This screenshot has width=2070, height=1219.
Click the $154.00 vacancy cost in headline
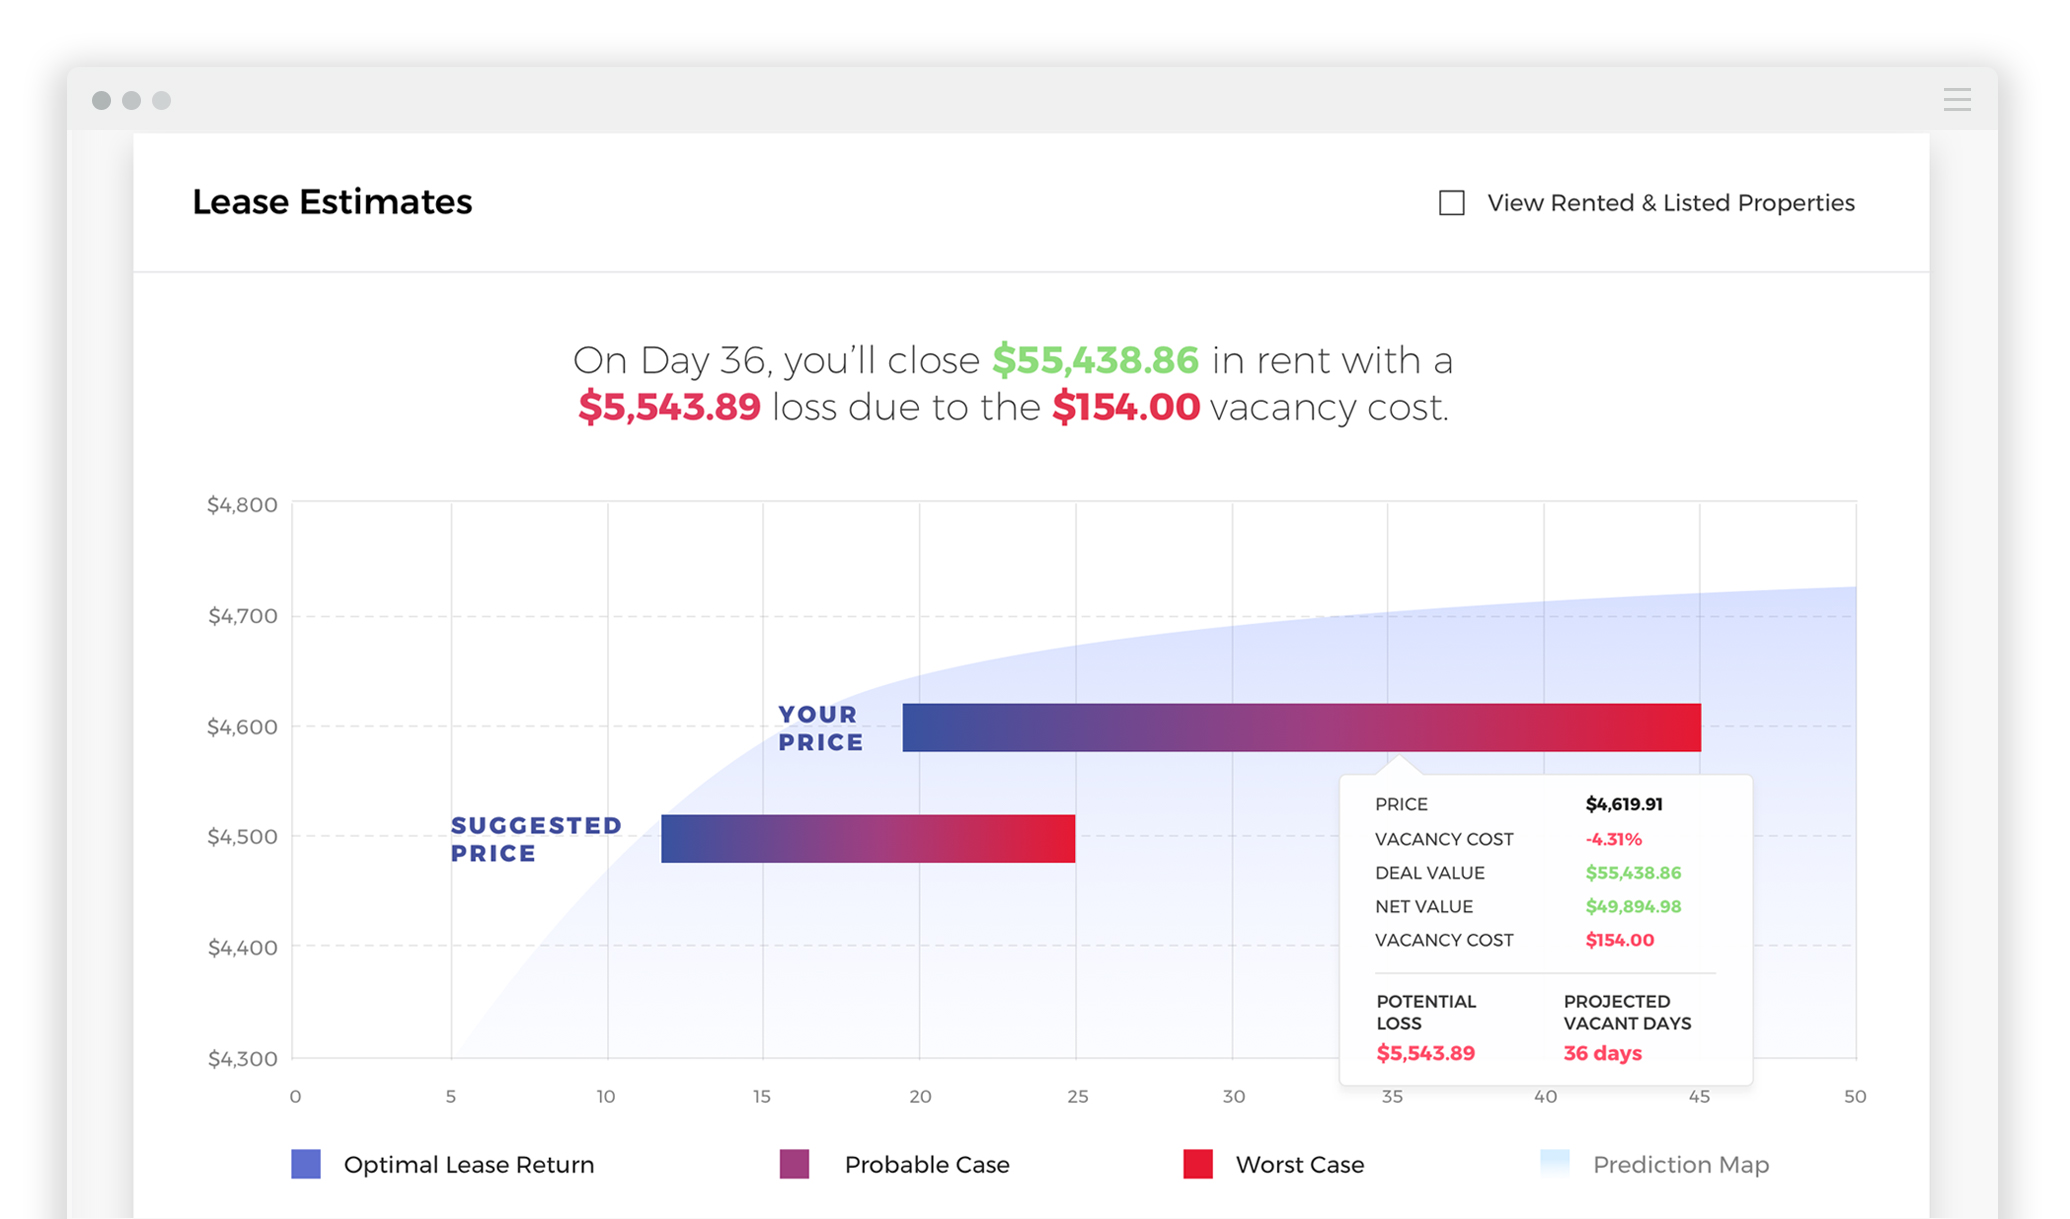pos(1125,407)
